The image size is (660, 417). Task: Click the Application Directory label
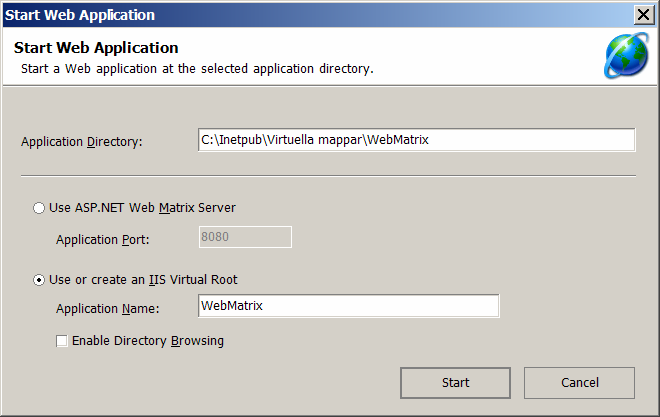(82, 142)
